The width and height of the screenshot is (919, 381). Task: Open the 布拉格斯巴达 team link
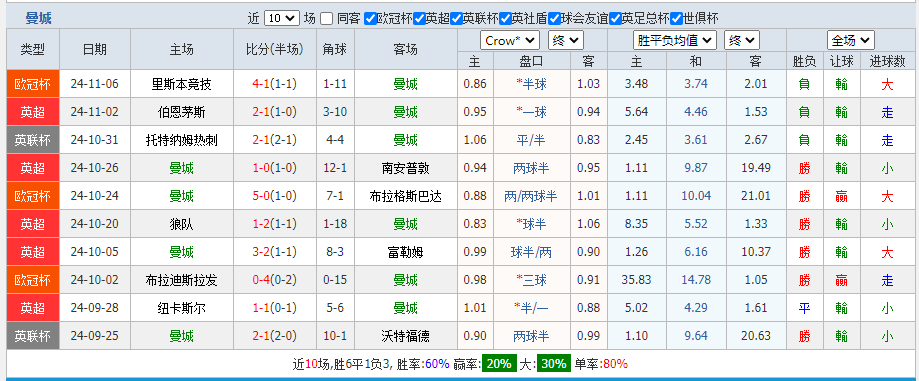pos(405,196)
